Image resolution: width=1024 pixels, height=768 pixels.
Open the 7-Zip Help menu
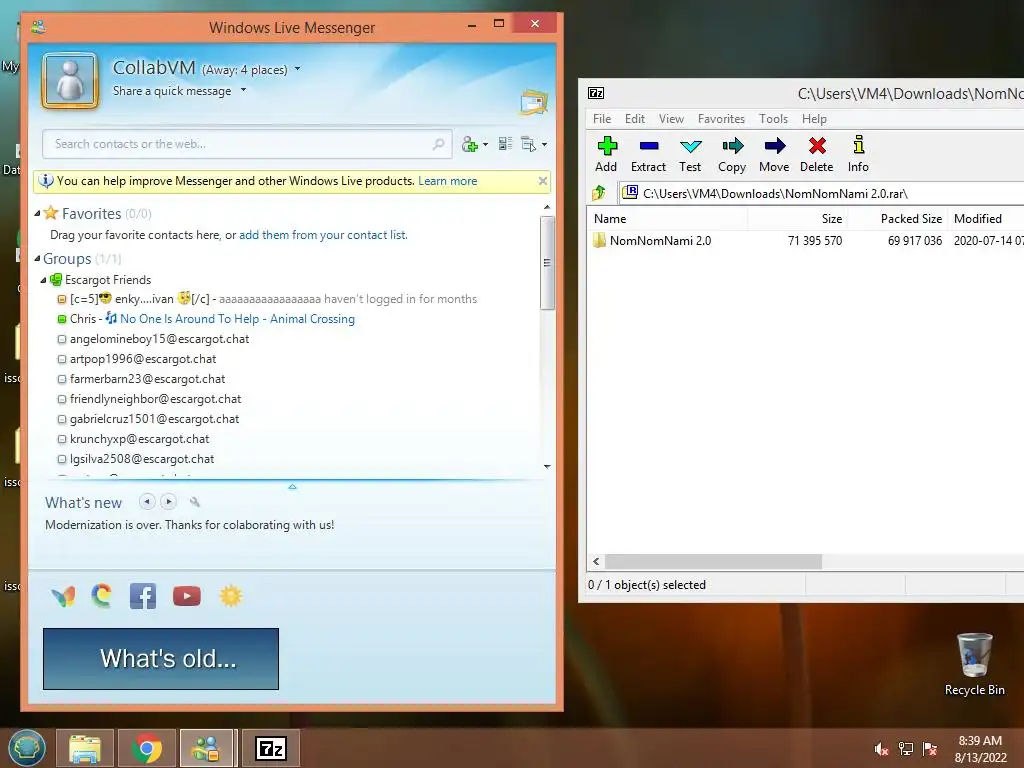(x=814, y=119)
